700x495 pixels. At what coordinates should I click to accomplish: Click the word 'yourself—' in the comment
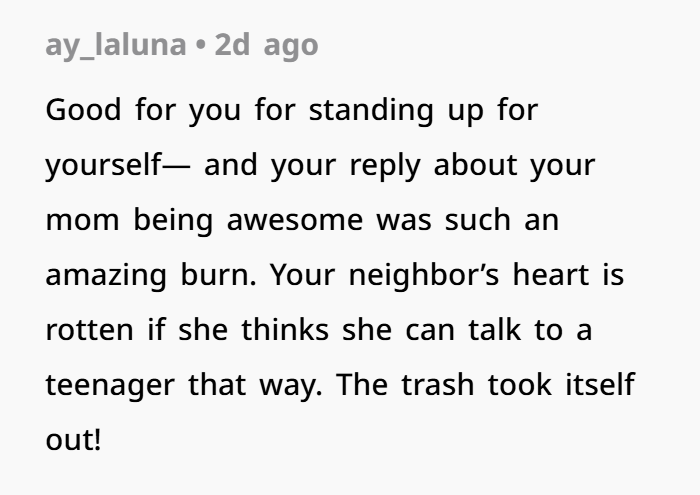click(118, 166)
